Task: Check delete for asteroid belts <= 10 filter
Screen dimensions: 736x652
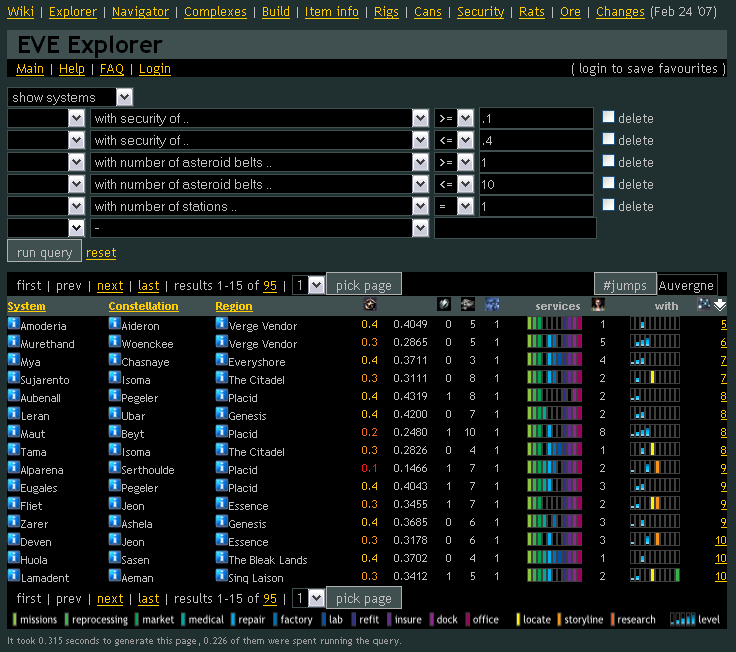Action: point(608,183)
